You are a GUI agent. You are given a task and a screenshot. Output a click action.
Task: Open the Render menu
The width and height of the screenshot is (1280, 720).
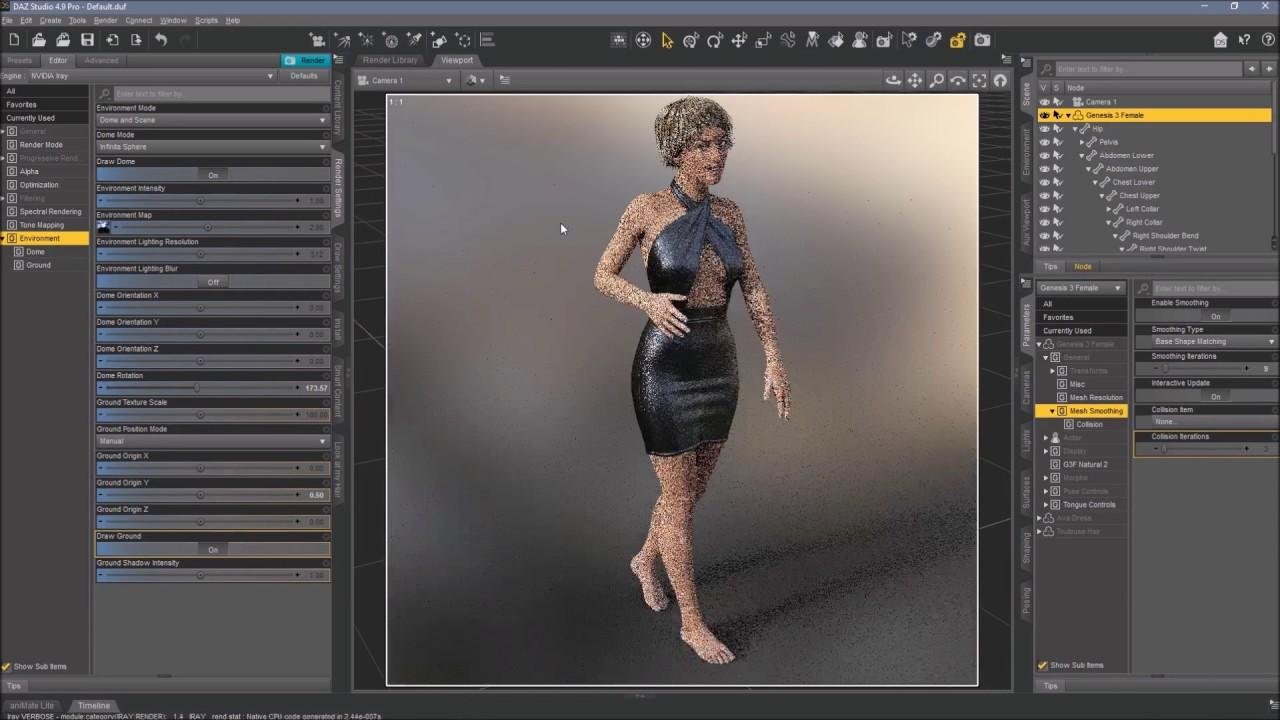click(x=105, y=20)
